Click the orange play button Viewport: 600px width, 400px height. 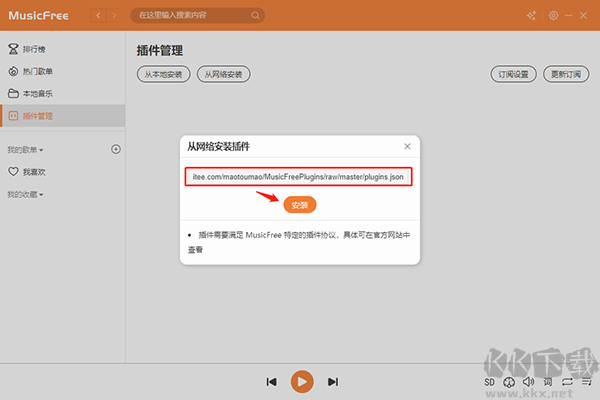point(302,382)
